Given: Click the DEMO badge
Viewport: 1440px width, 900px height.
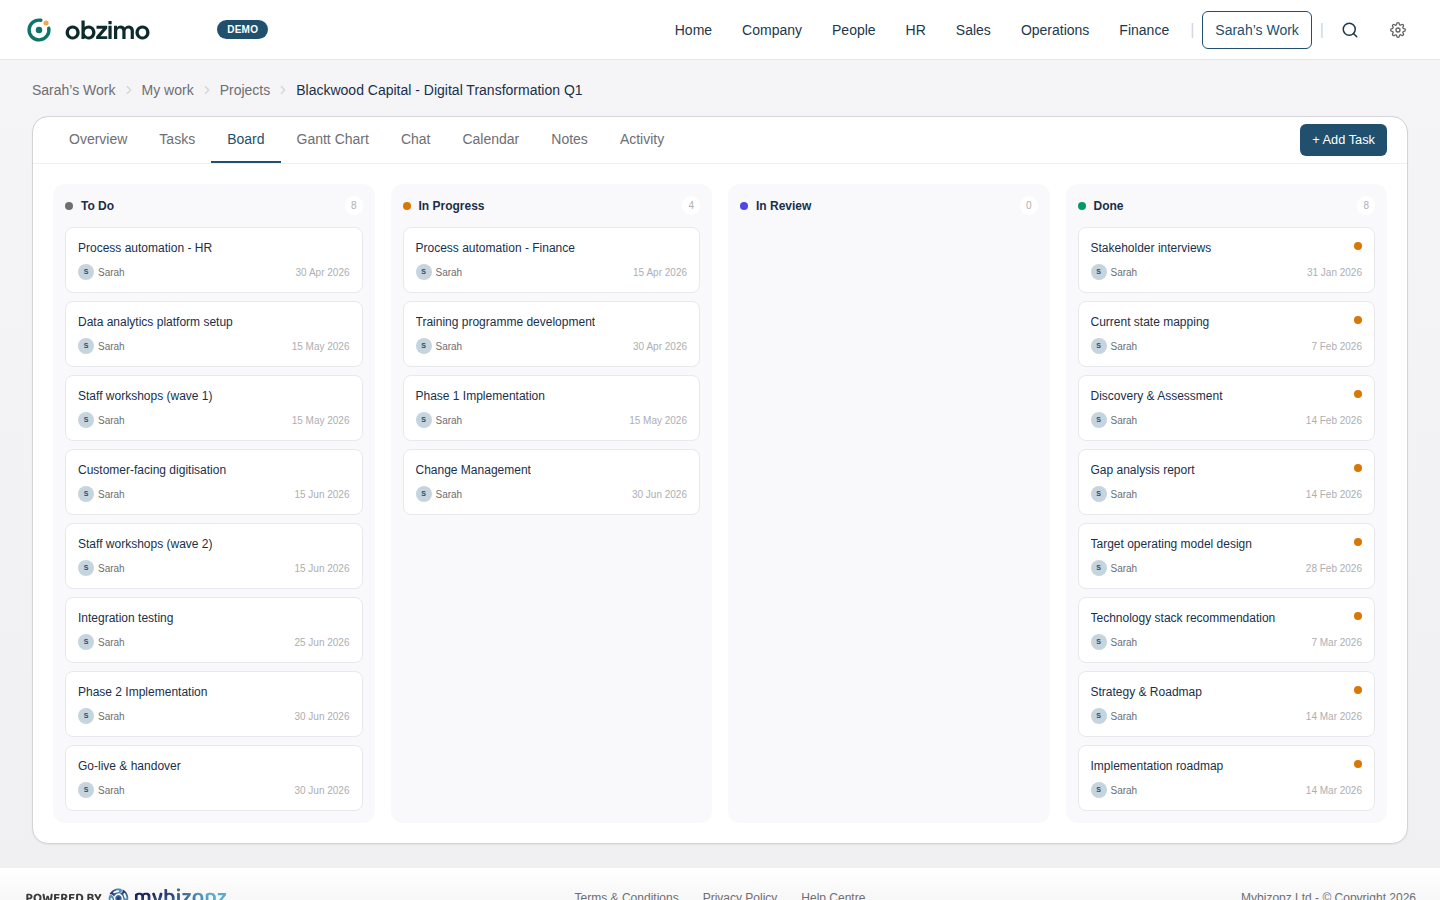Looking at the screenshot, I should 242,30.
